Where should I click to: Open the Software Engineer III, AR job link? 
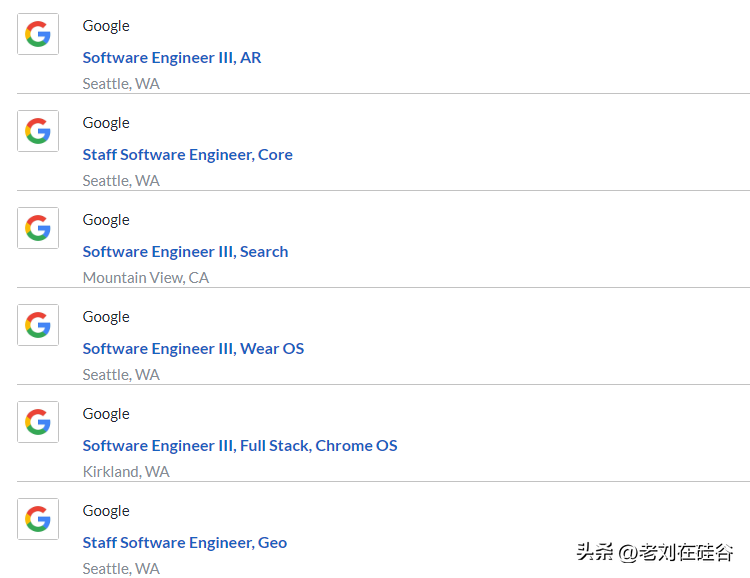171,58
